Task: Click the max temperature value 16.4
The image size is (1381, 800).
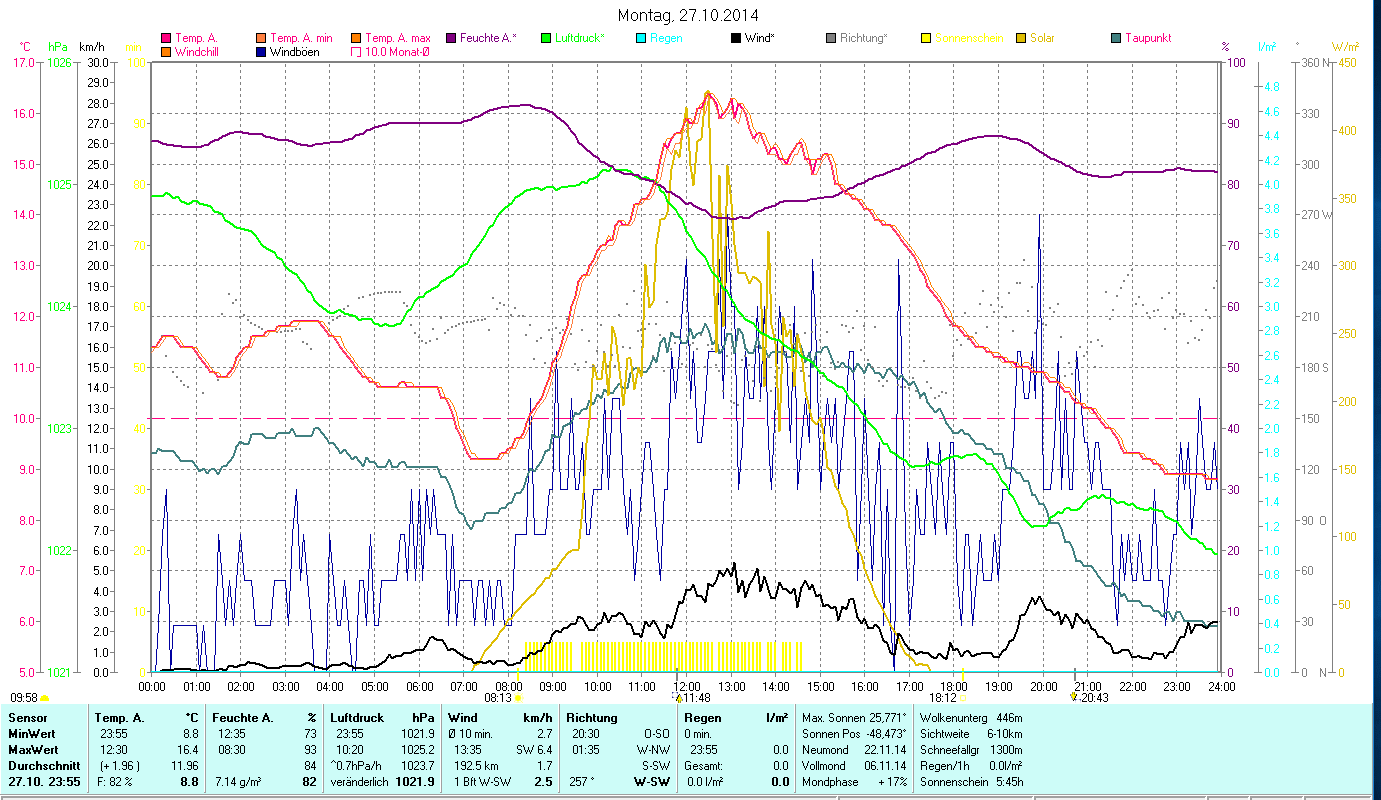Action: coord(187,749)
